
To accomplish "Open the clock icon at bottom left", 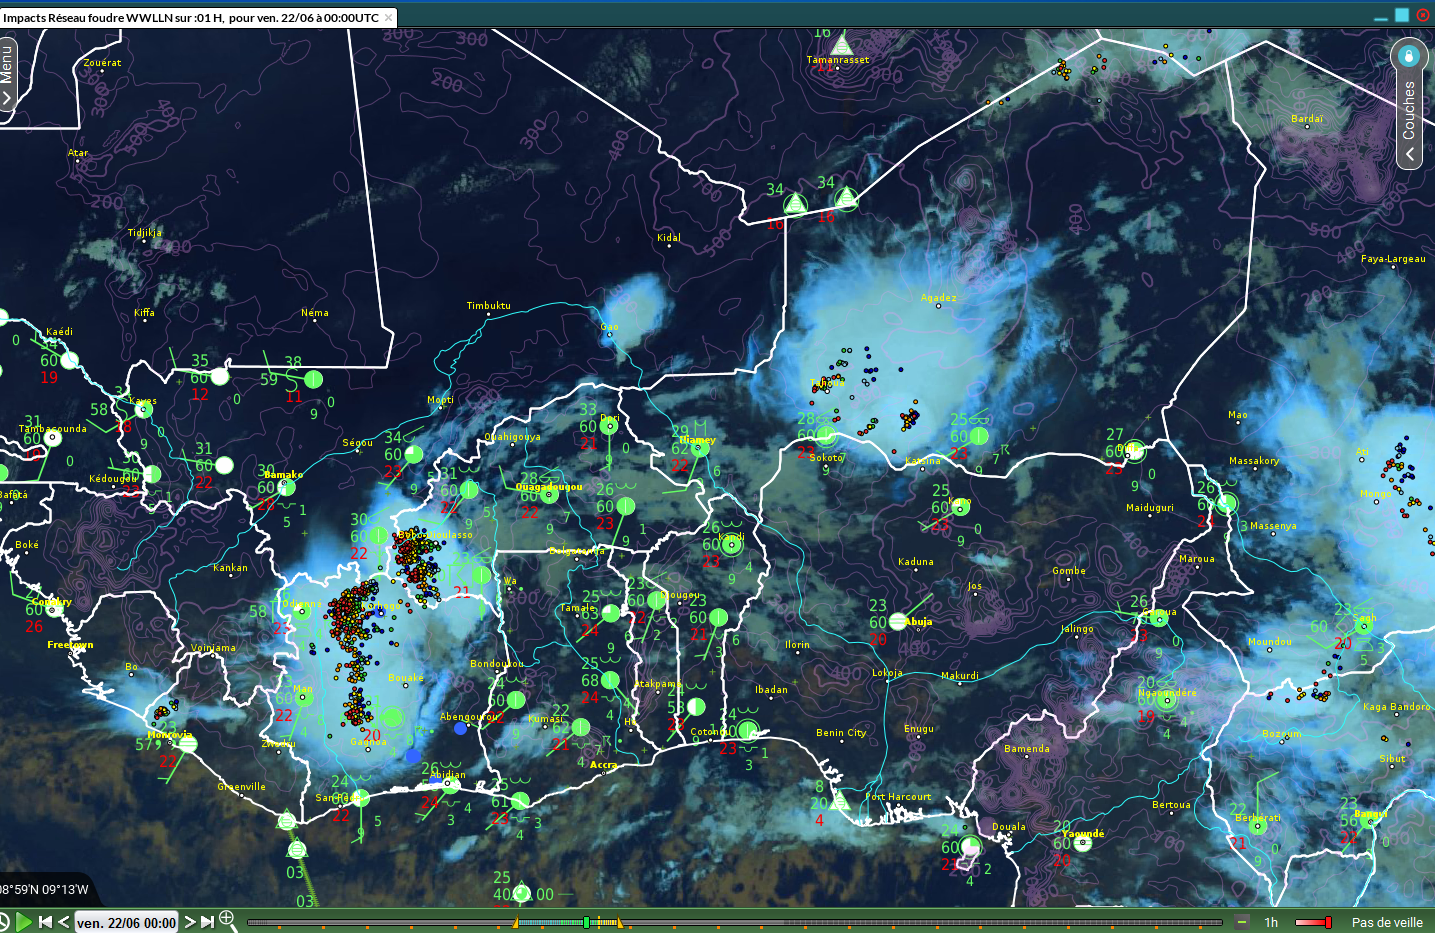I will pyautogui.click(x=3, y=922).
